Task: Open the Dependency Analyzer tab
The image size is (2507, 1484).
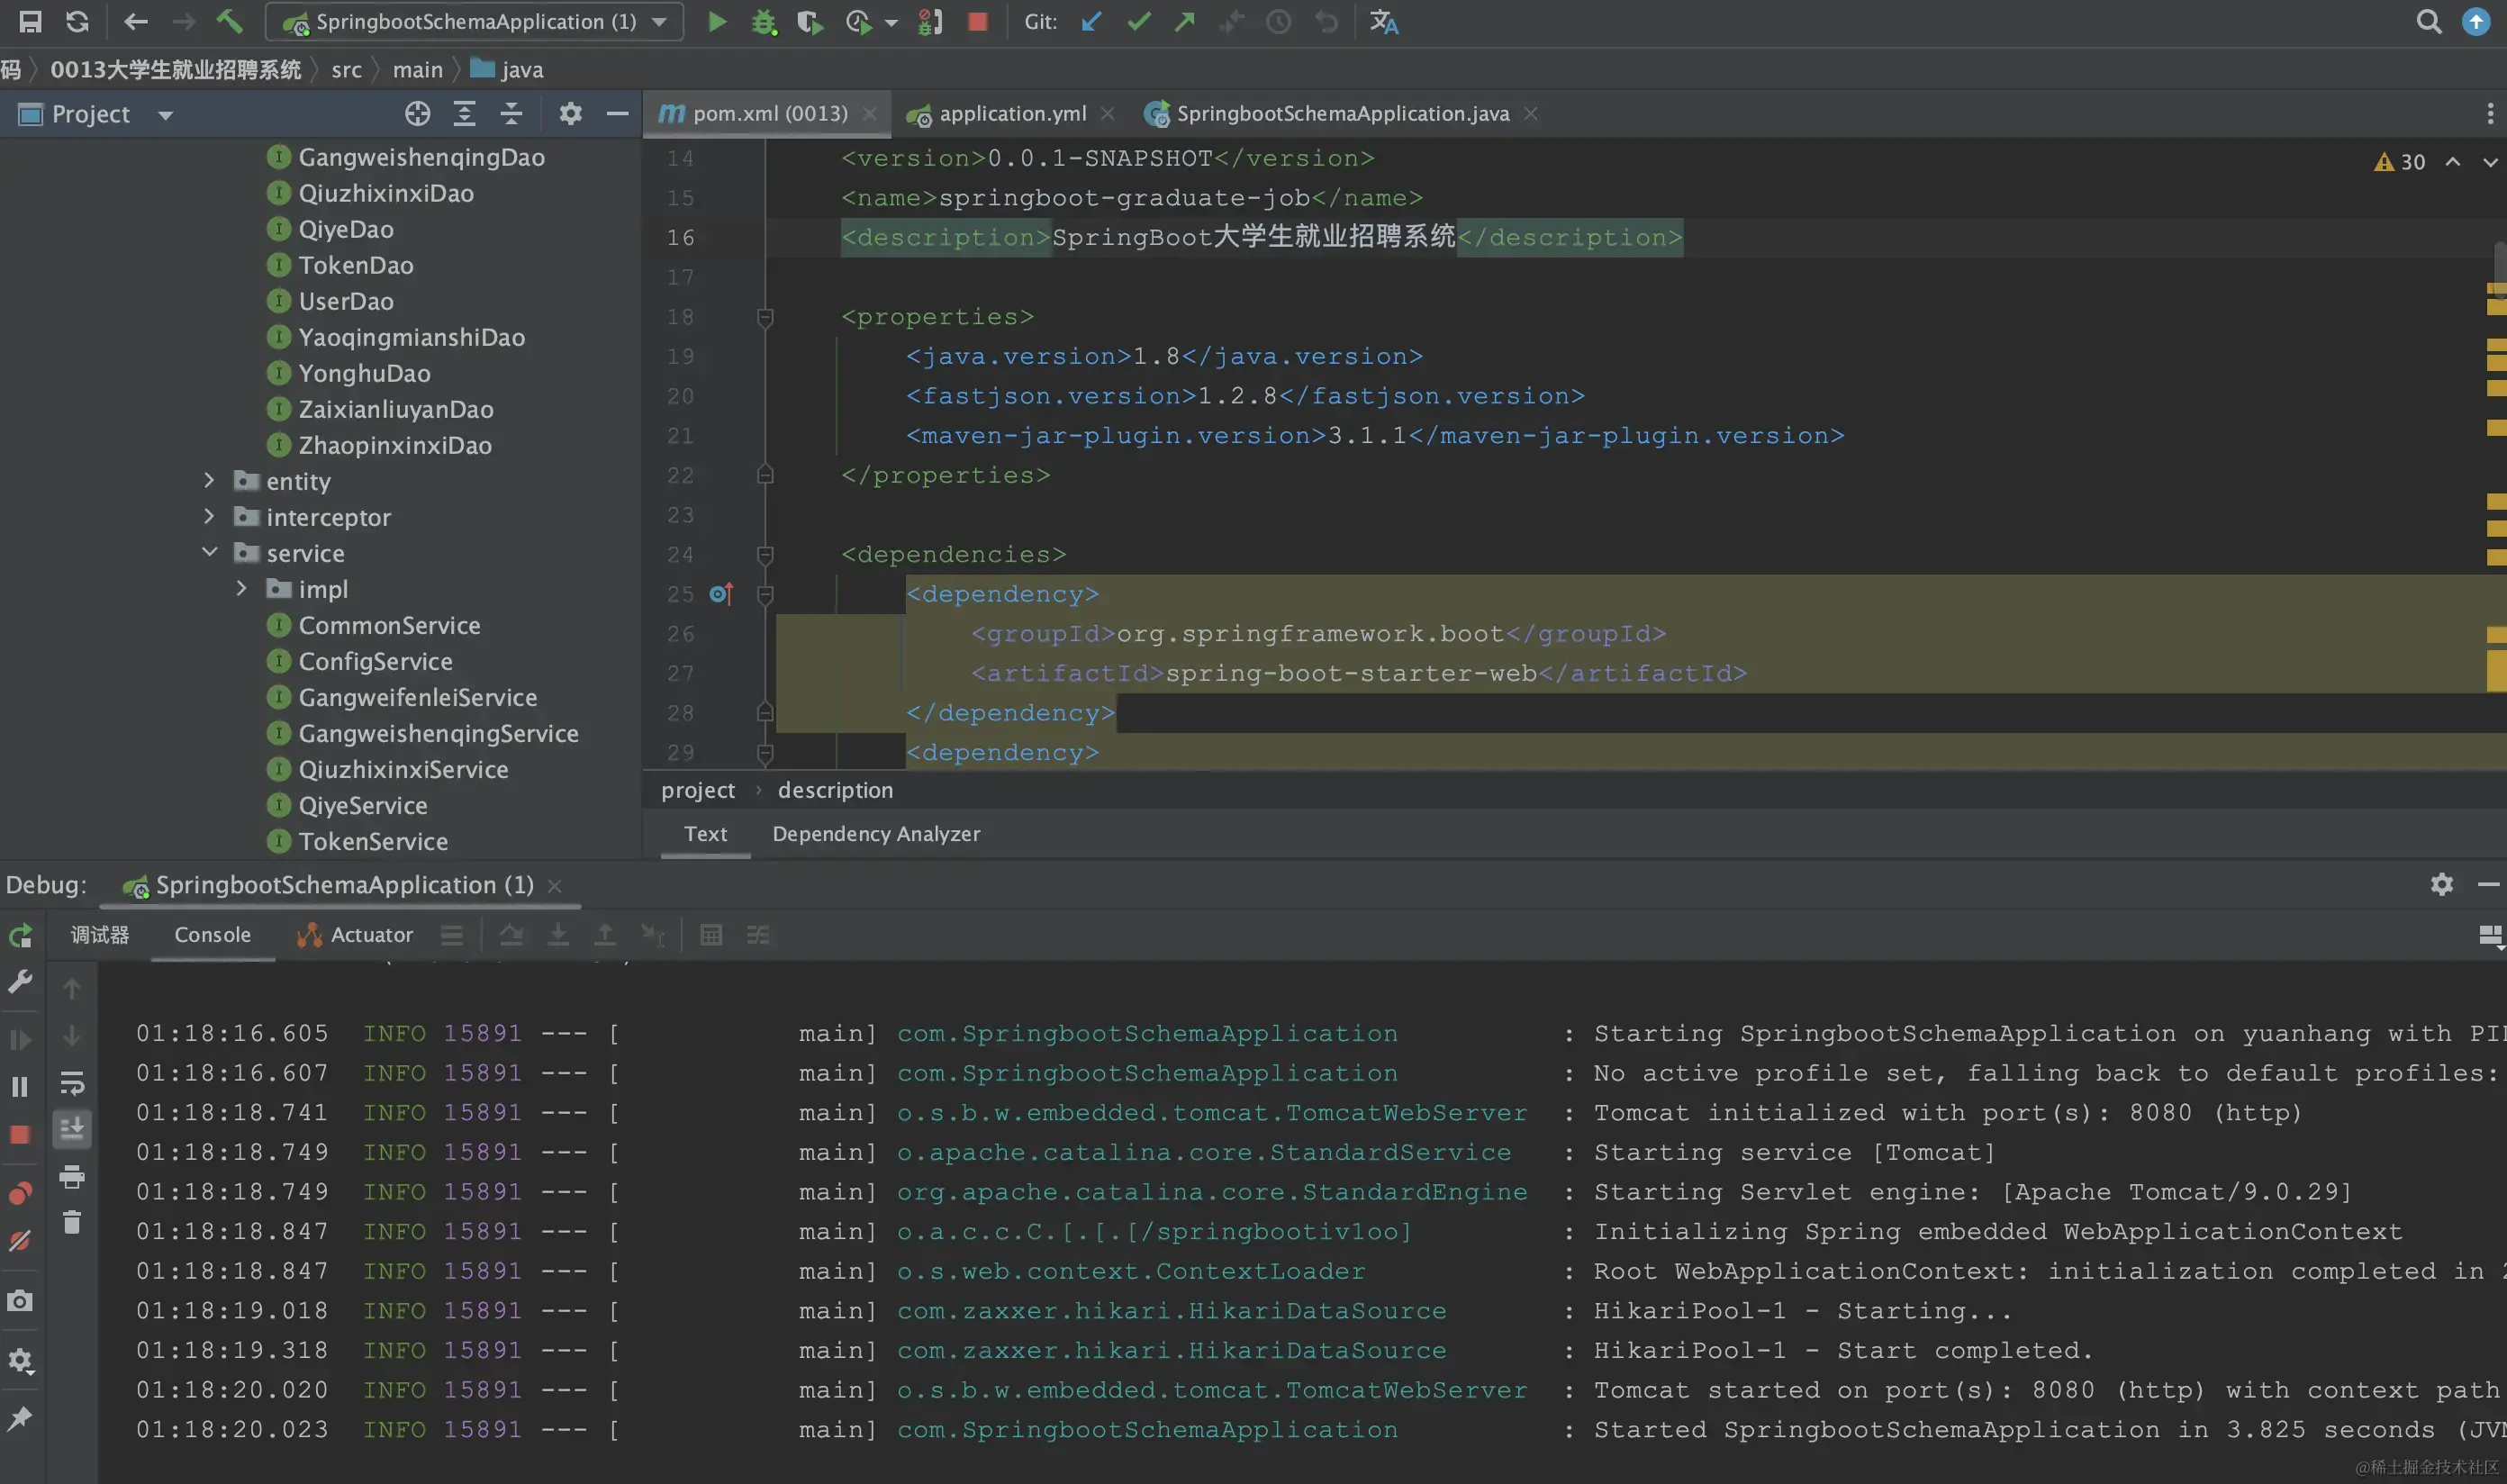Action: point(876,834)
